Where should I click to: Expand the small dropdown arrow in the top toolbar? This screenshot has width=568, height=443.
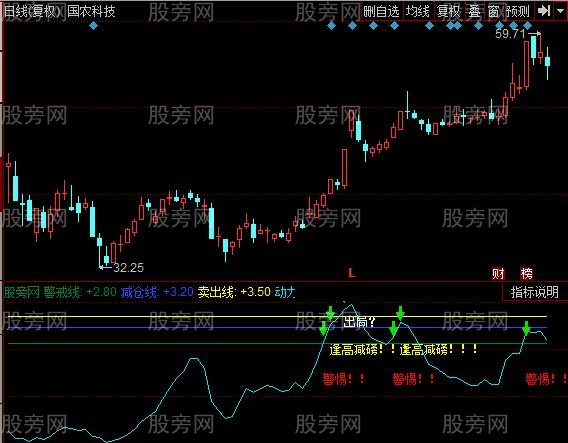pyautogui.click(x=560, y=11)
